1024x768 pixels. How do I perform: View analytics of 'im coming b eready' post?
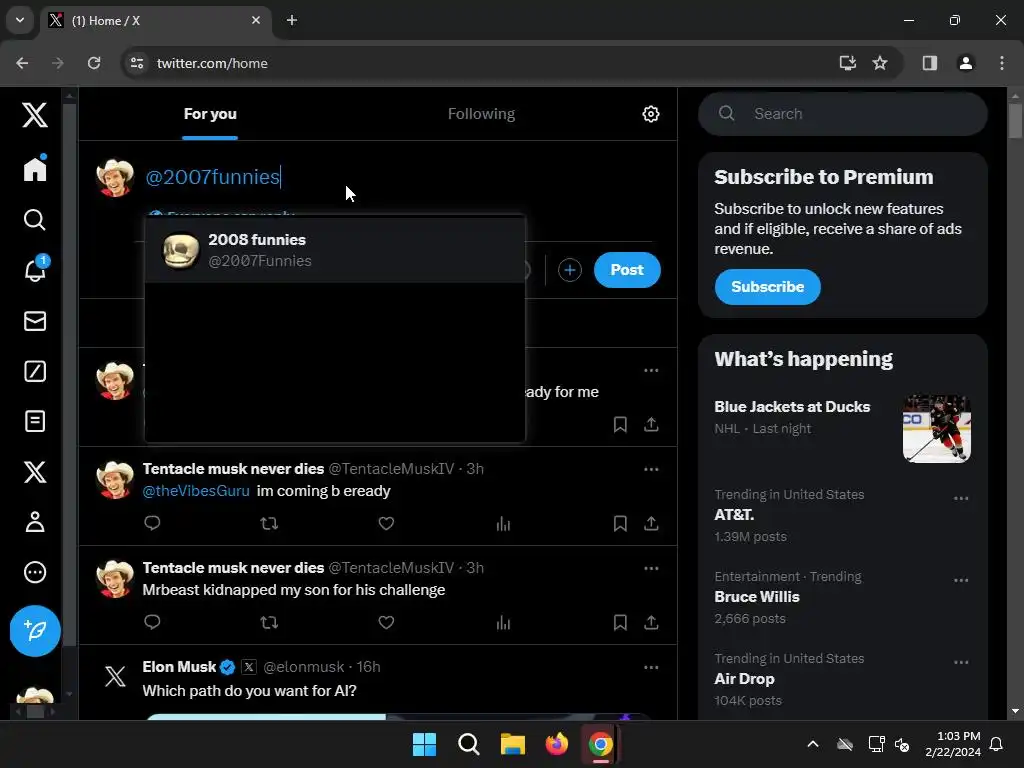tap(503, 523)
